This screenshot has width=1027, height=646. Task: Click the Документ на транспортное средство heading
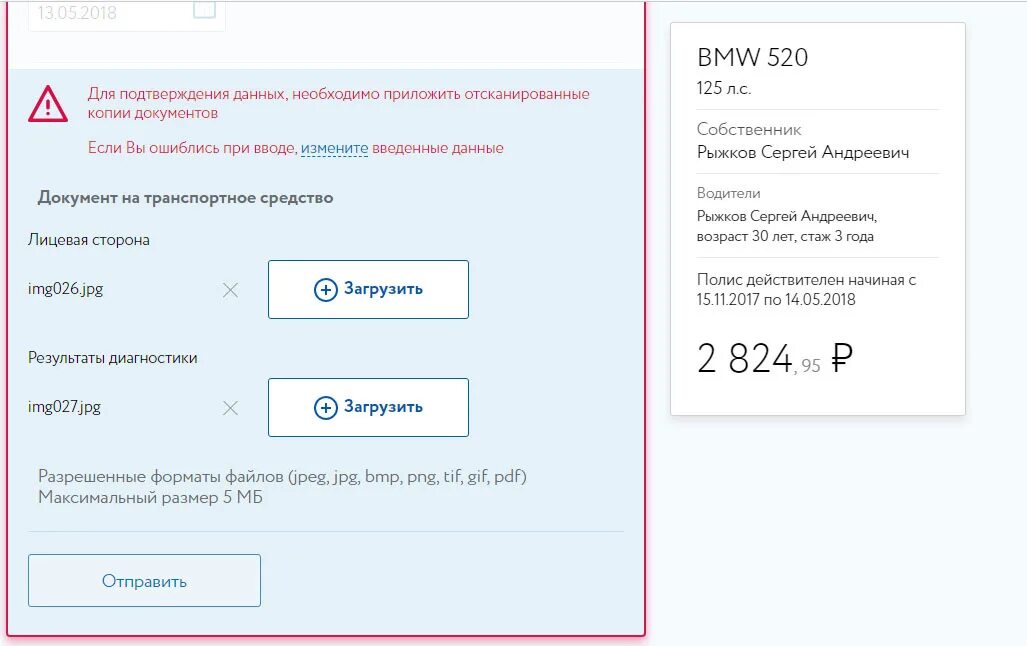click(x=185, y=198)
